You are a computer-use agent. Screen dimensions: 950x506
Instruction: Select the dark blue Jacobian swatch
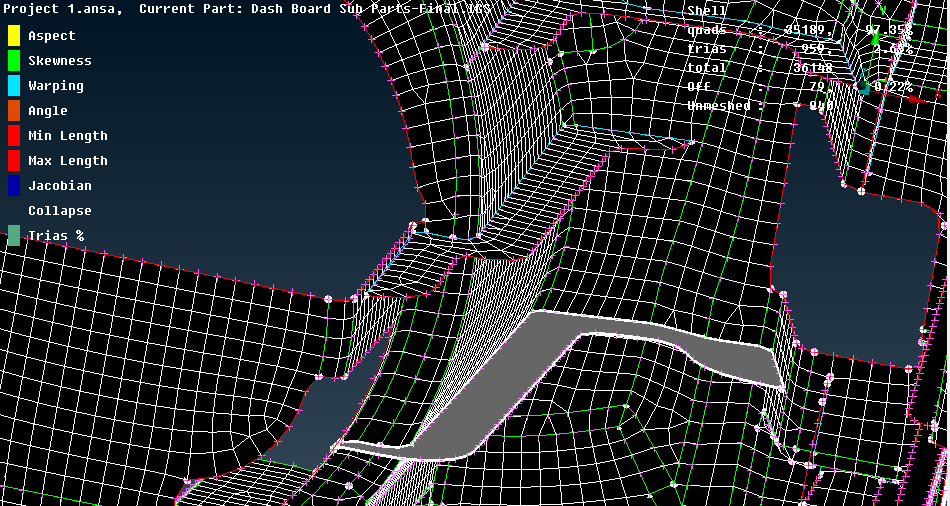click(14, 186)
